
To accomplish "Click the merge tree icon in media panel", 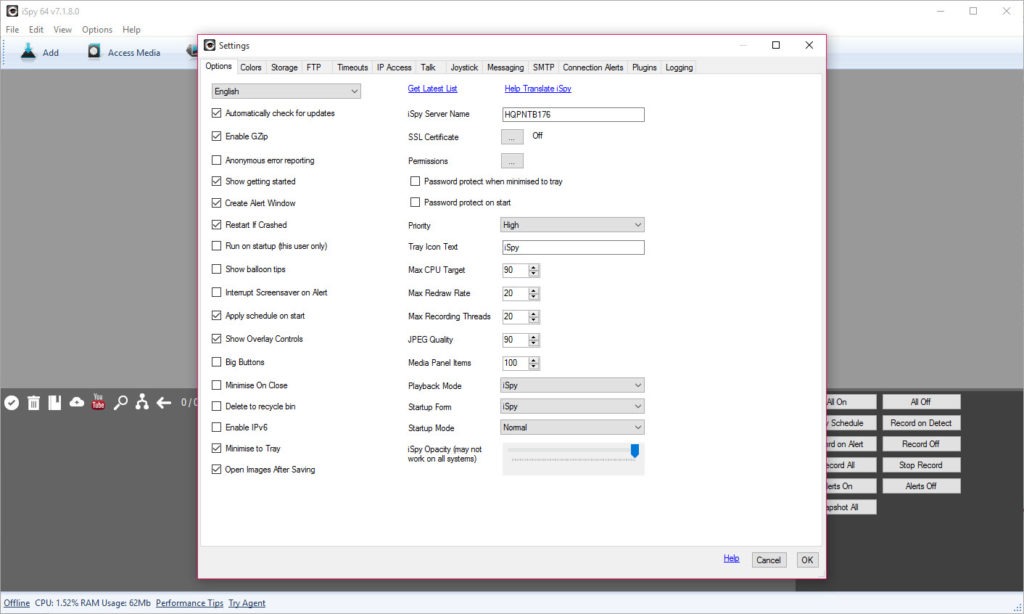I will click(142, 402).
